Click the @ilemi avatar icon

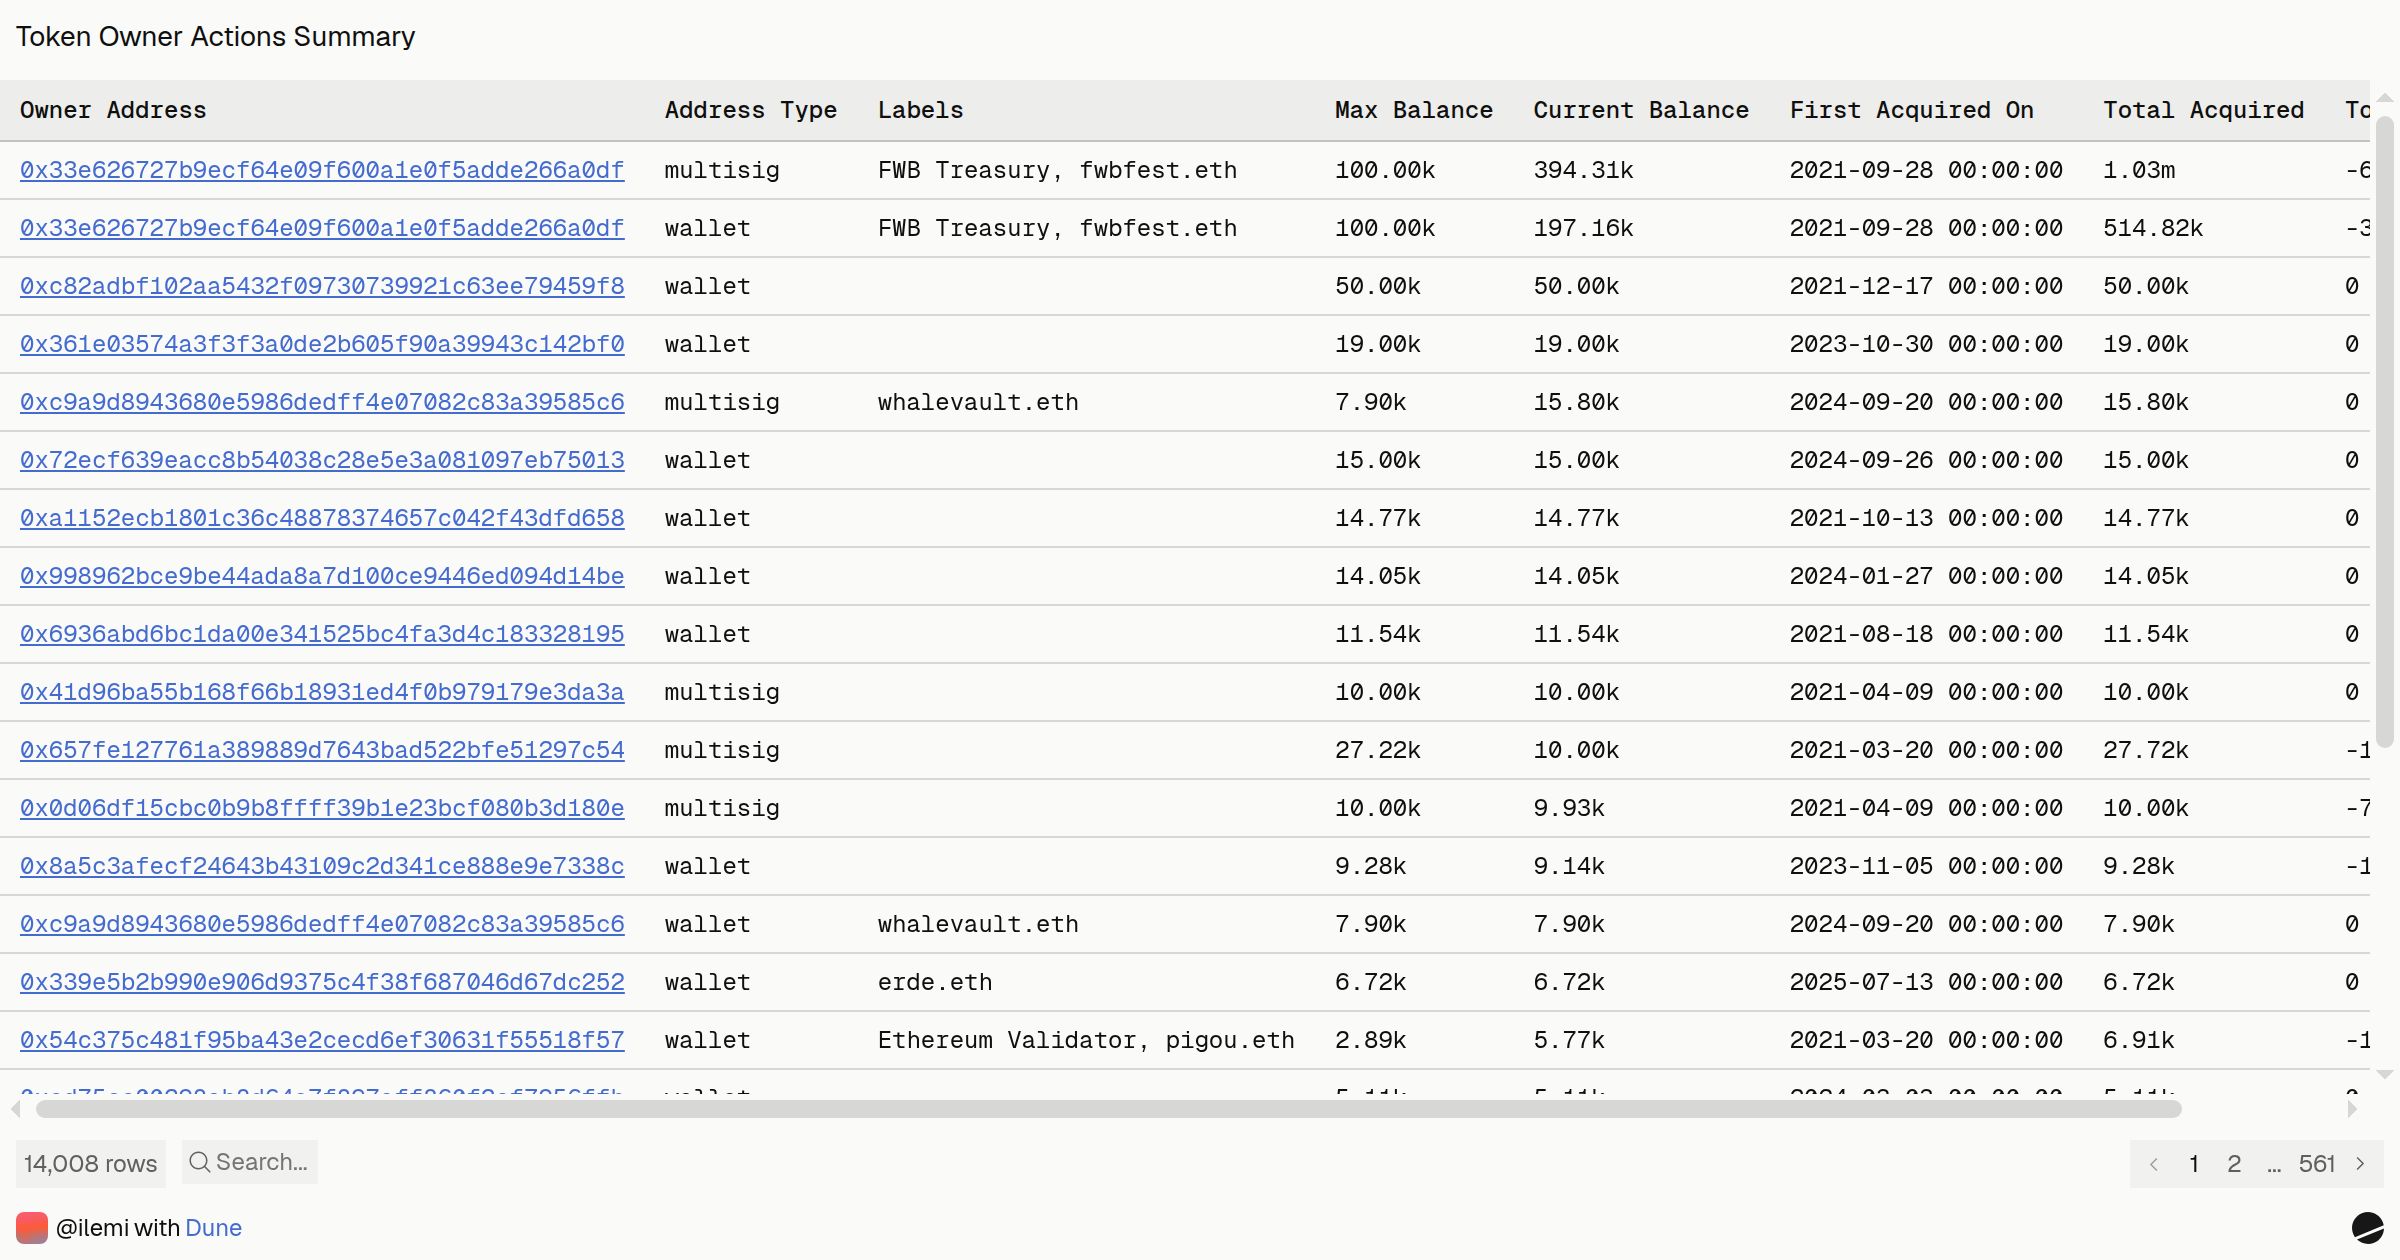coord(32,1228)
